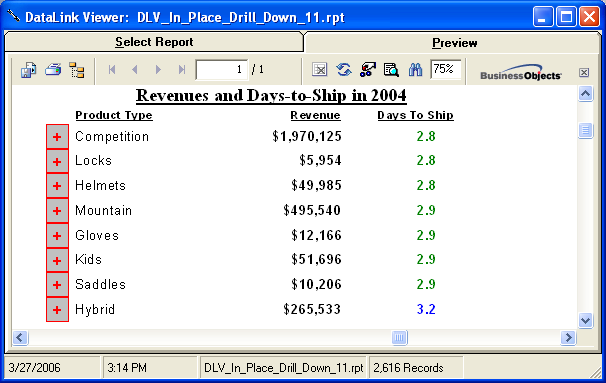Select the Locks product type text
Screen dimensions: 606x383
point(94,160)
